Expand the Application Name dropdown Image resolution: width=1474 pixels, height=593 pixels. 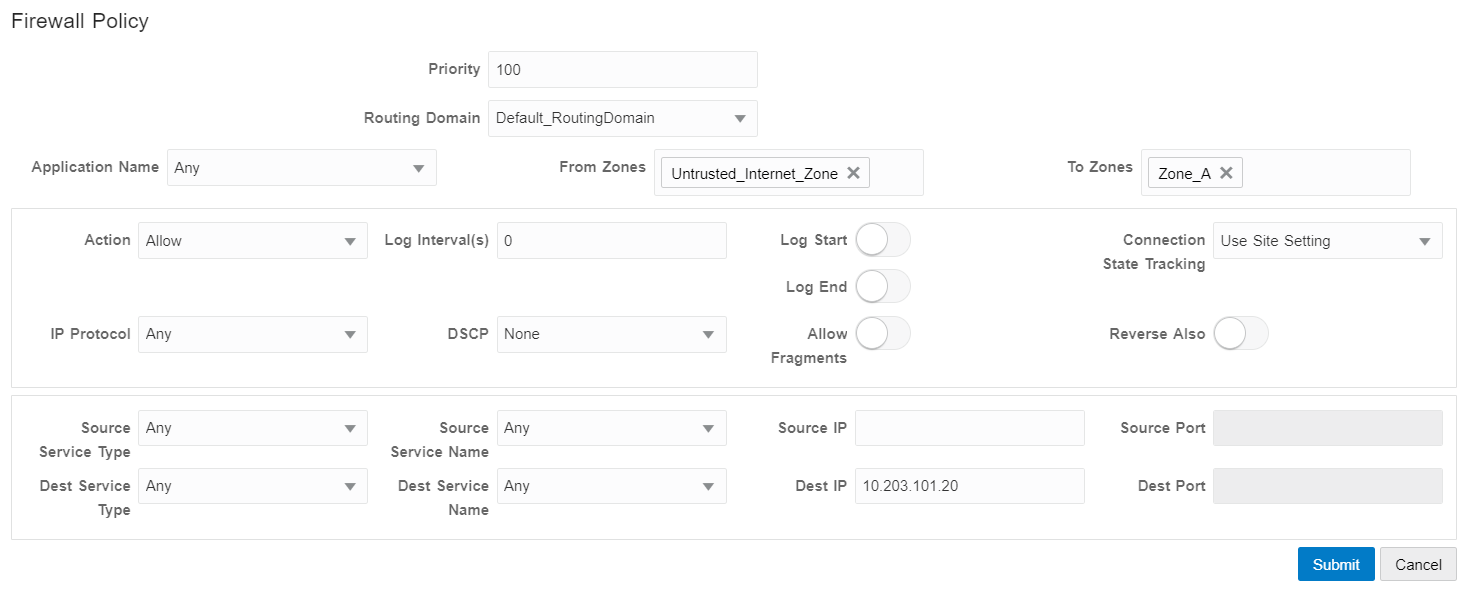click(301, 168)
